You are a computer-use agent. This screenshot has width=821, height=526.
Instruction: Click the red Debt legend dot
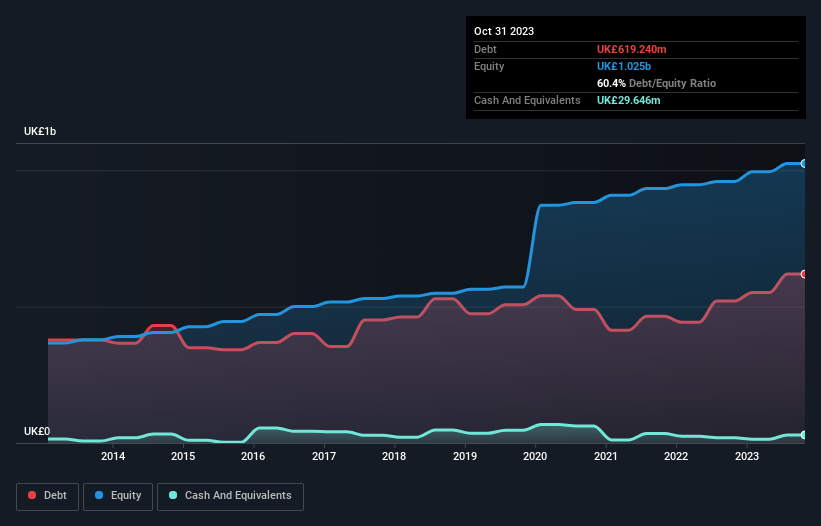click(32, 495)
